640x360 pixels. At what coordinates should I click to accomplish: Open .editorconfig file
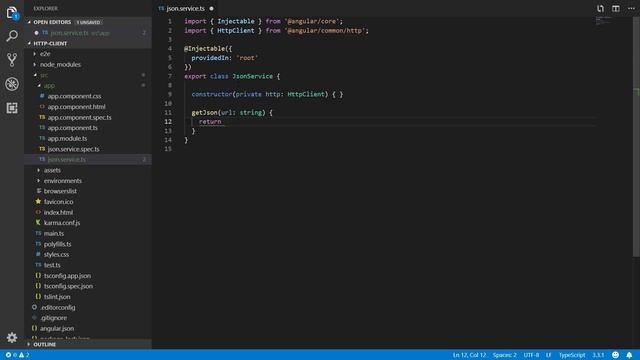(57, 307)
